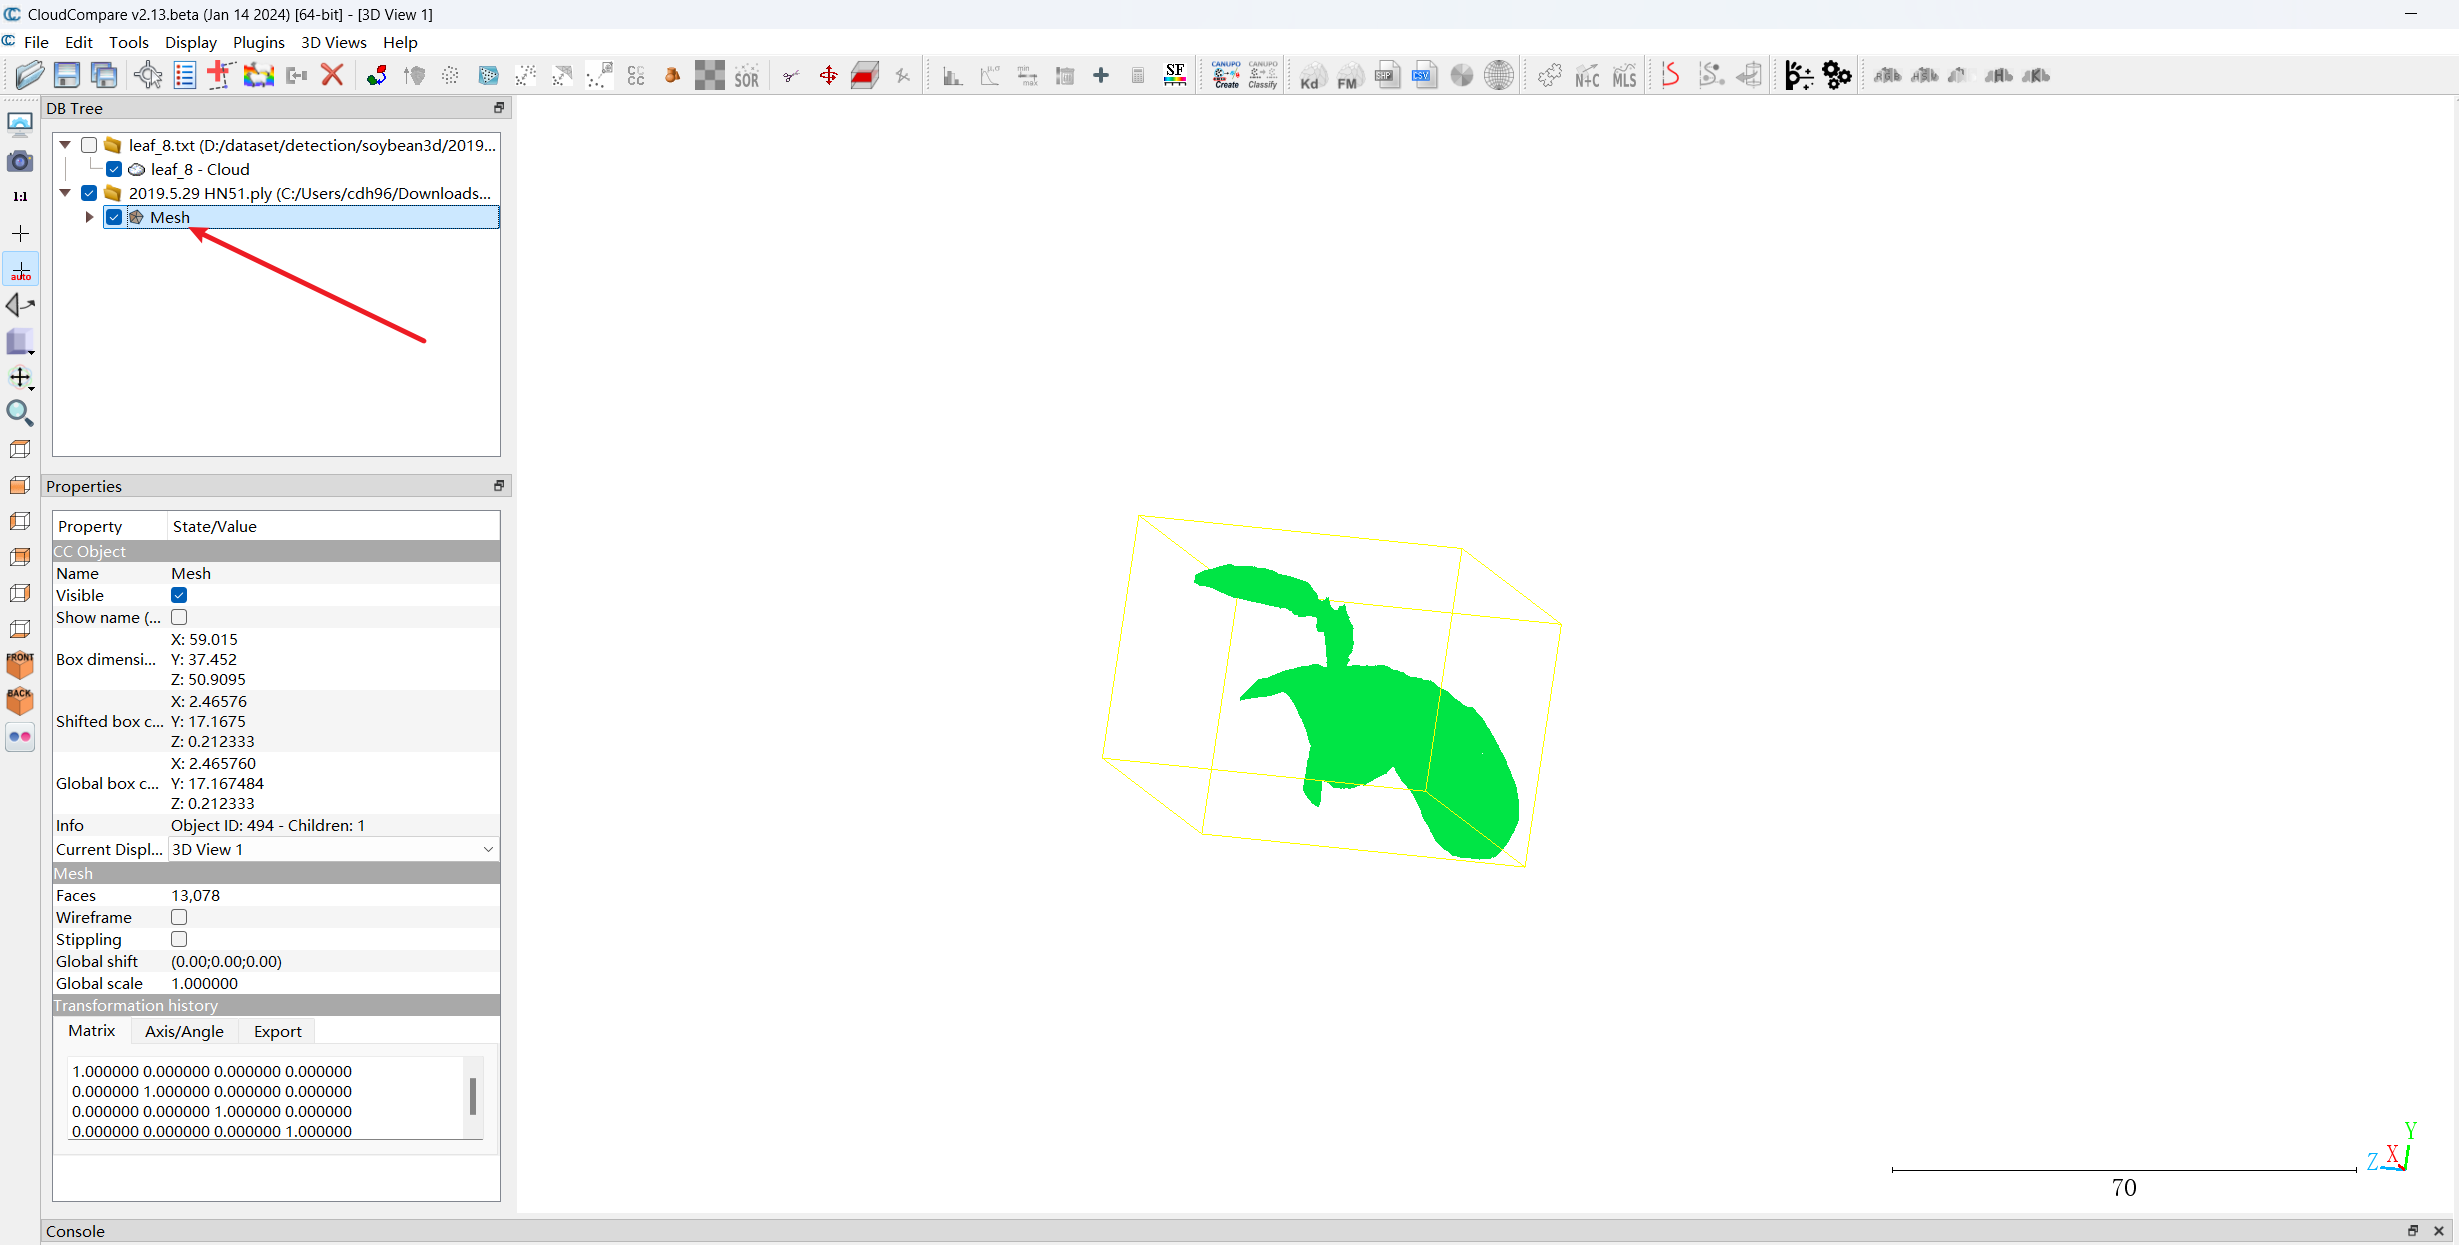Click the Open file folder icon
The height and width of the screenshot is (1245, 2459).
[x=30, y=75]
